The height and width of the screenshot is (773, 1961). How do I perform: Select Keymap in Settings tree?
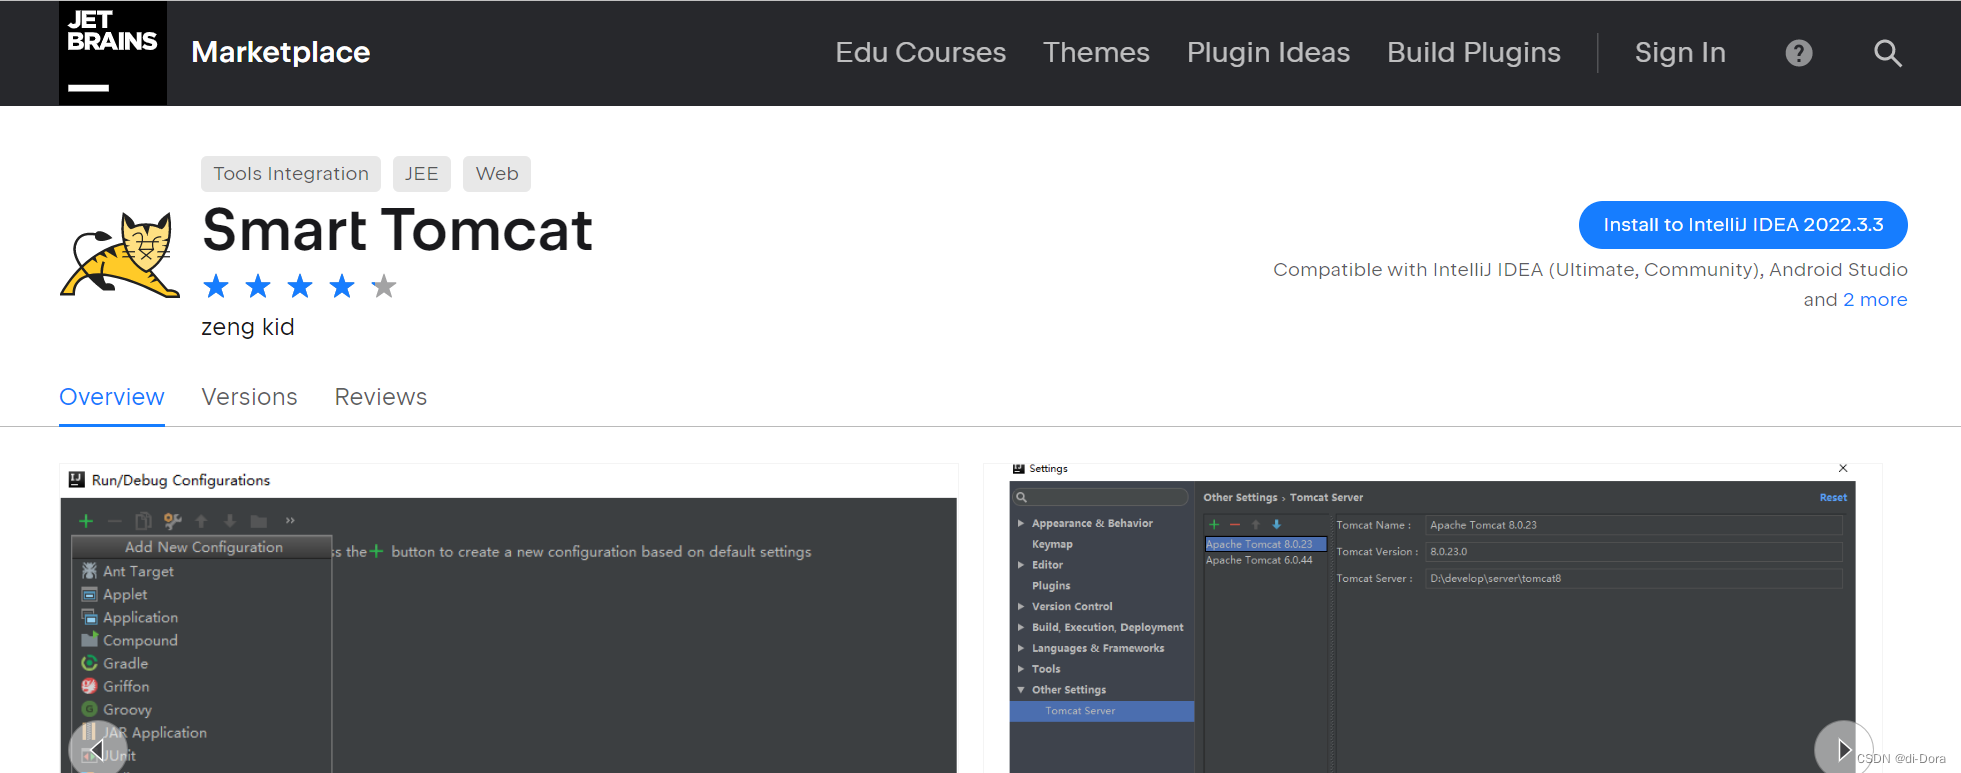pyautogui.click(x=1052, y=544)
